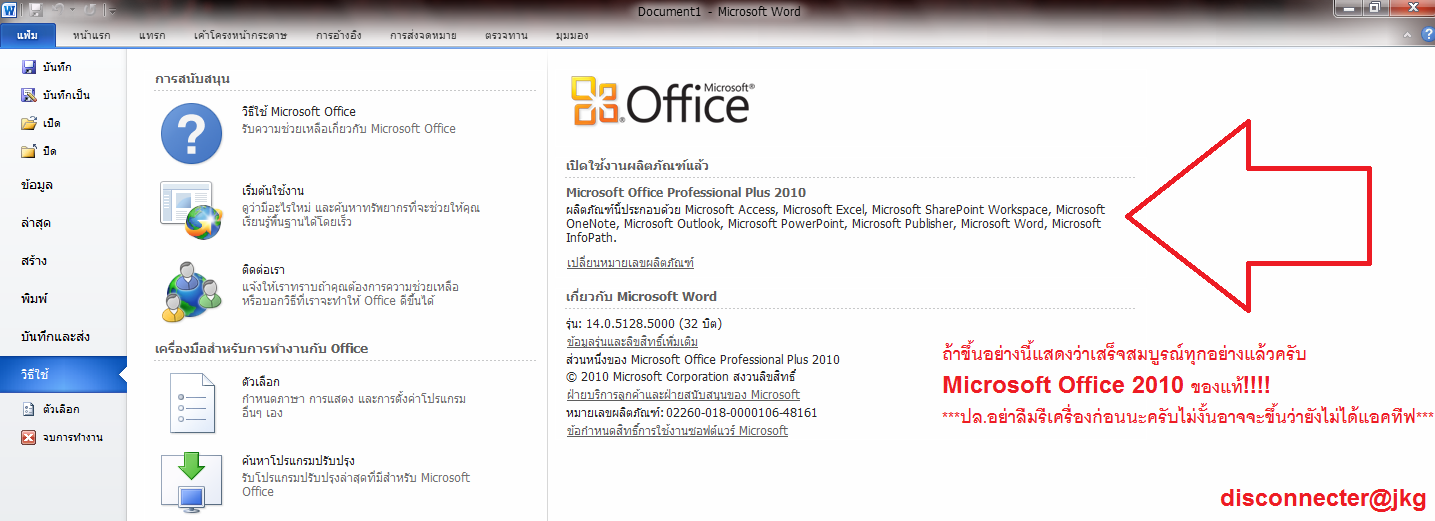
Task: Click the ตัวเลือก heading in tools section
Action: (x=260, y=382)
